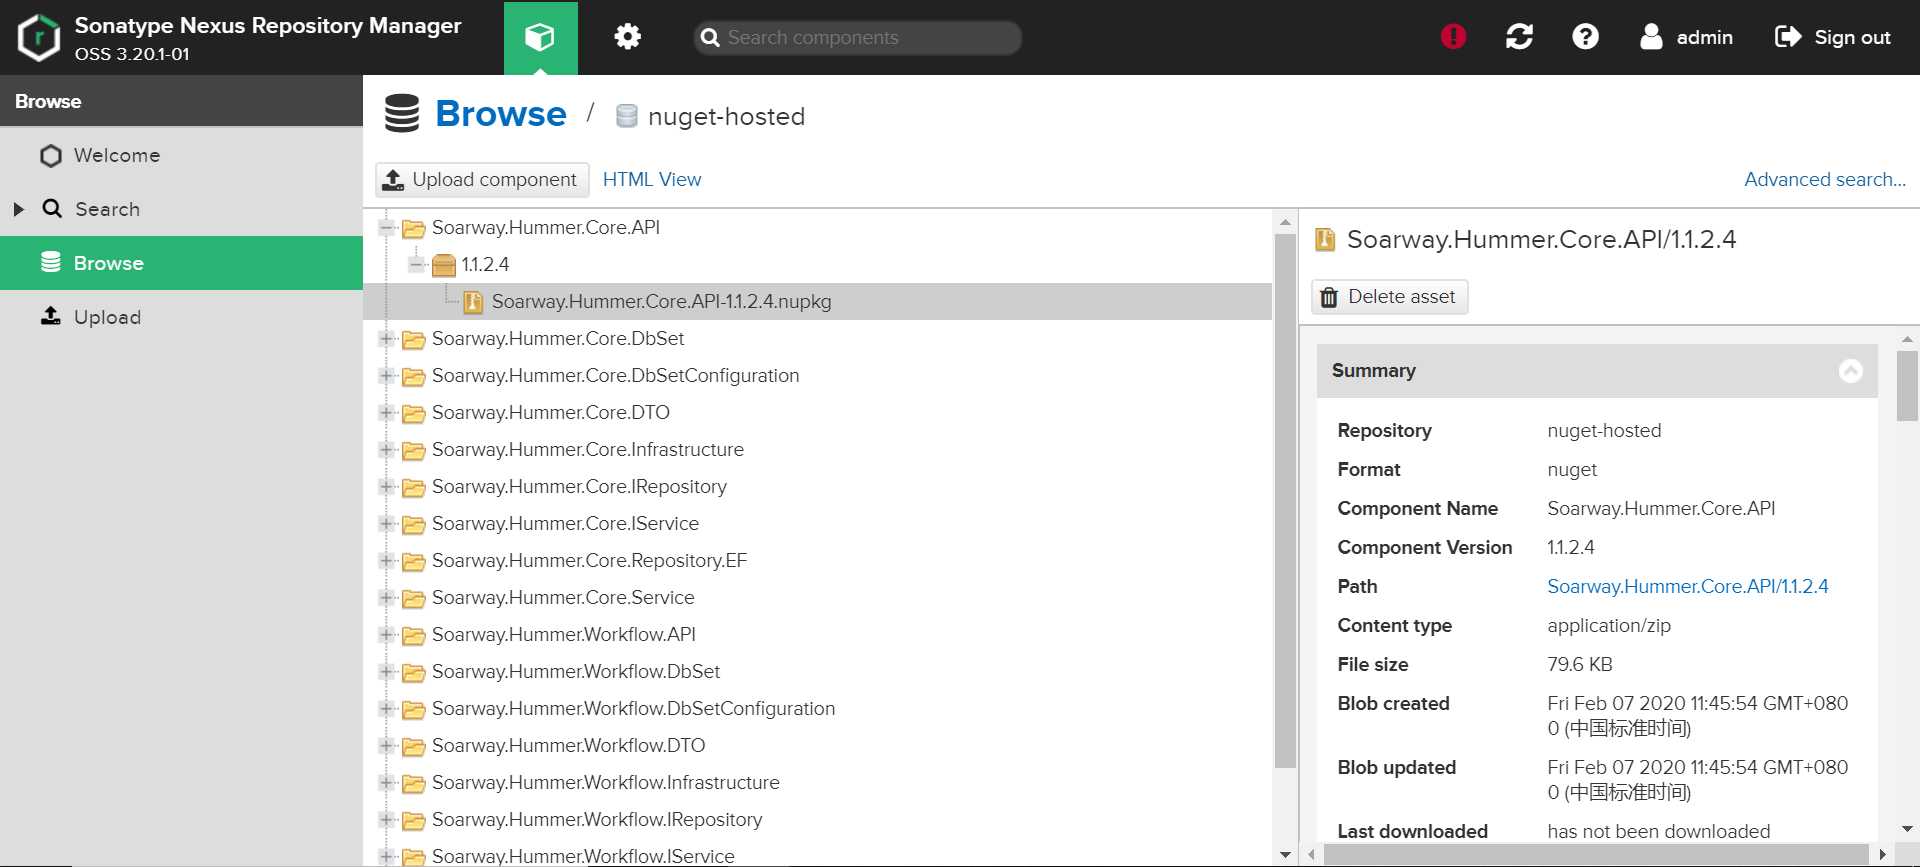Expand Soarway.Hummer.Core.IService folder
Viewport: 1920px width, 867px height.
coord(387,524)
